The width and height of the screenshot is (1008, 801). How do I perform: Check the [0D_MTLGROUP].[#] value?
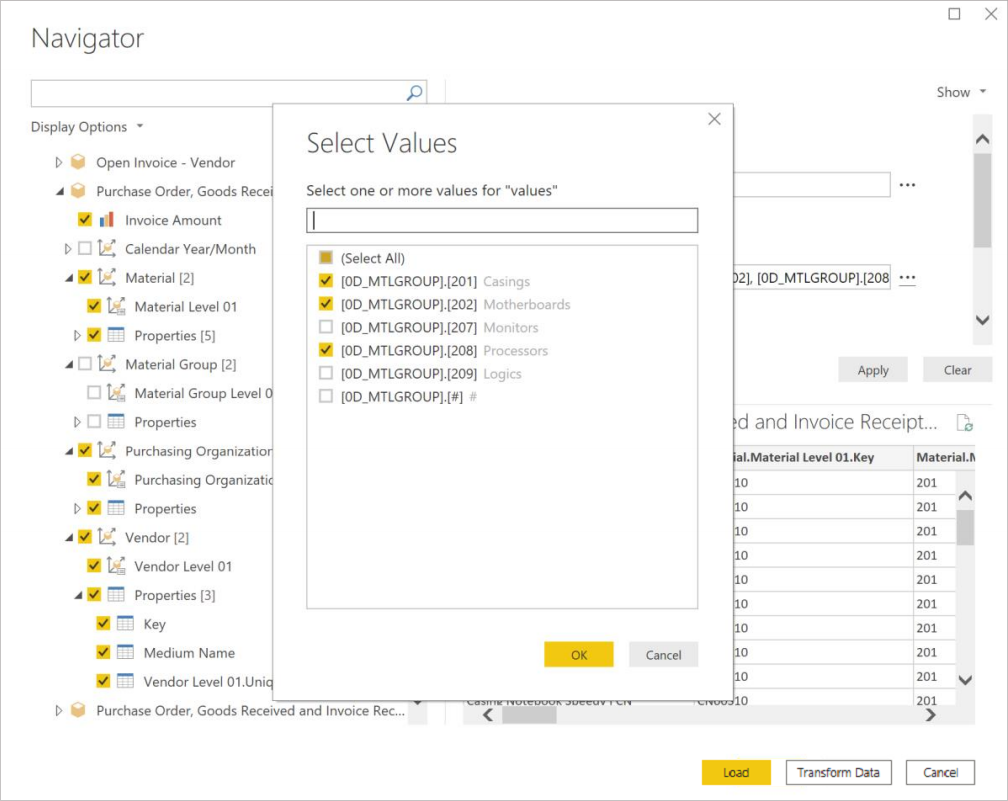(x=326, y=396)
